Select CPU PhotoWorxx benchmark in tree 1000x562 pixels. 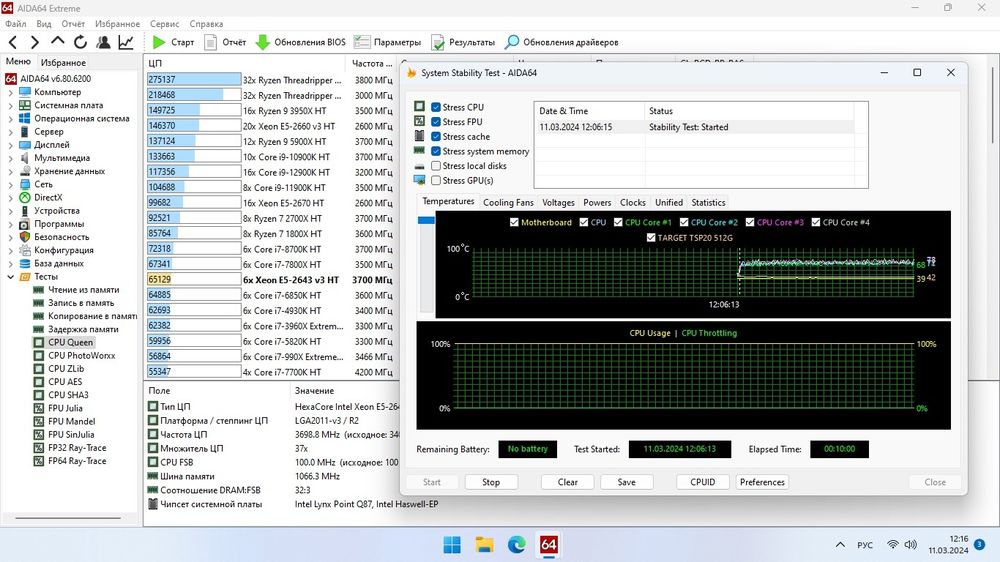[82, 355]
